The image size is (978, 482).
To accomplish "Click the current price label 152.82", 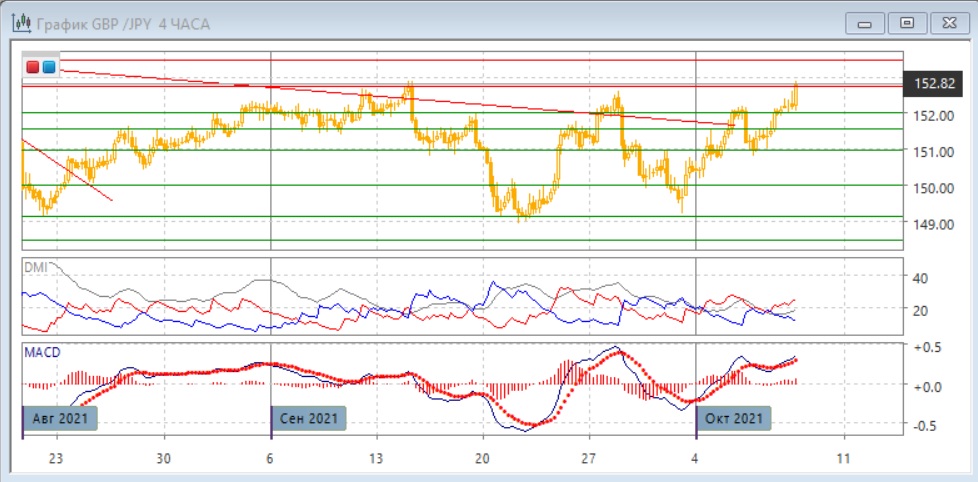I will click(934, 84).
